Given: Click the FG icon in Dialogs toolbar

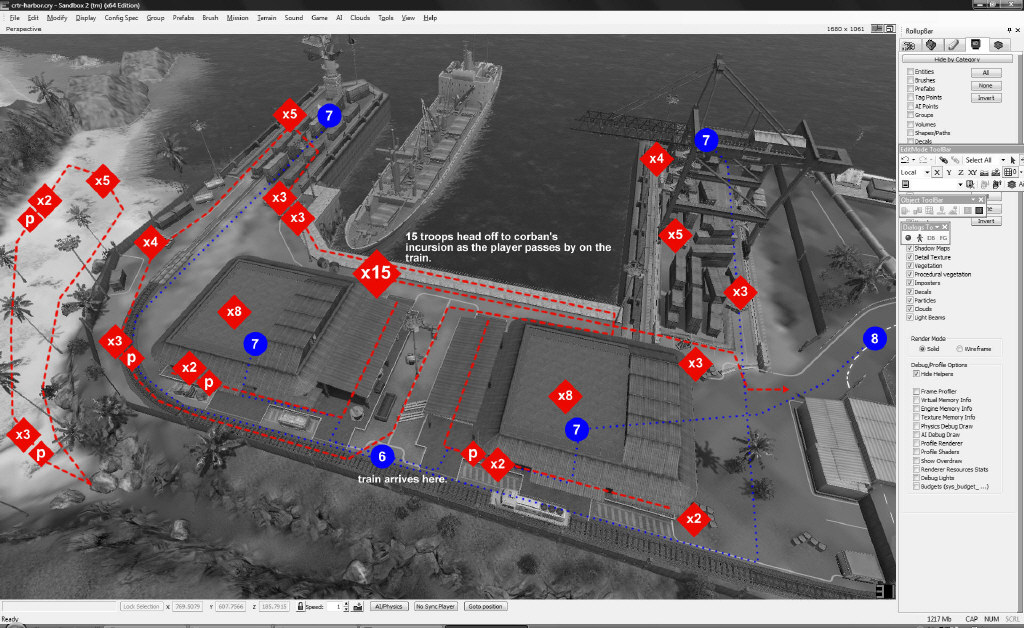Looking at the screenshot, I should point(942,238).
